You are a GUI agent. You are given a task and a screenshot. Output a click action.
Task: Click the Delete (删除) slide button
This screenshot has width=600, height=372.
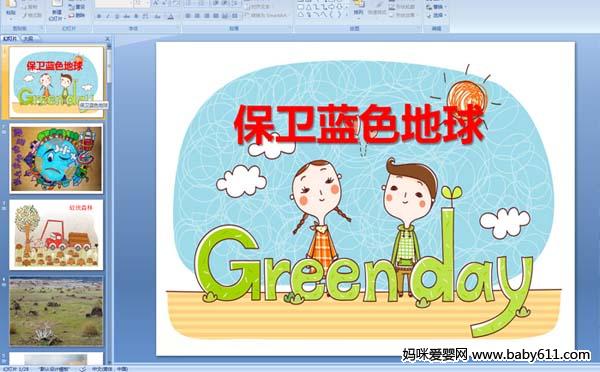[x=77, y=15]
